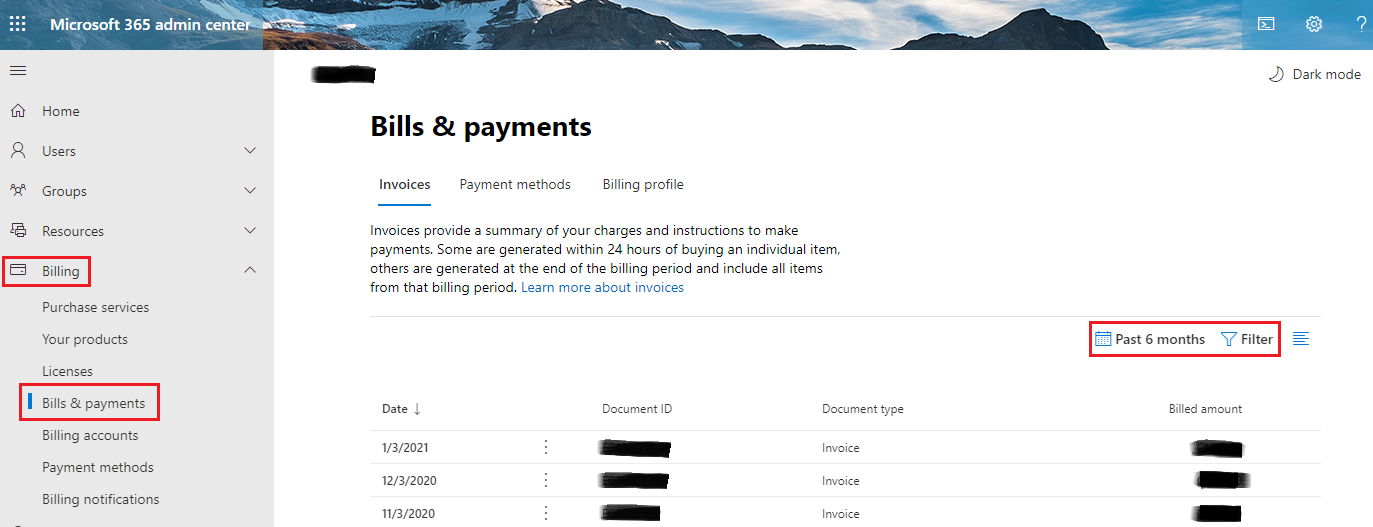
Task: Click the Users person icon
Action: [17, 151]
